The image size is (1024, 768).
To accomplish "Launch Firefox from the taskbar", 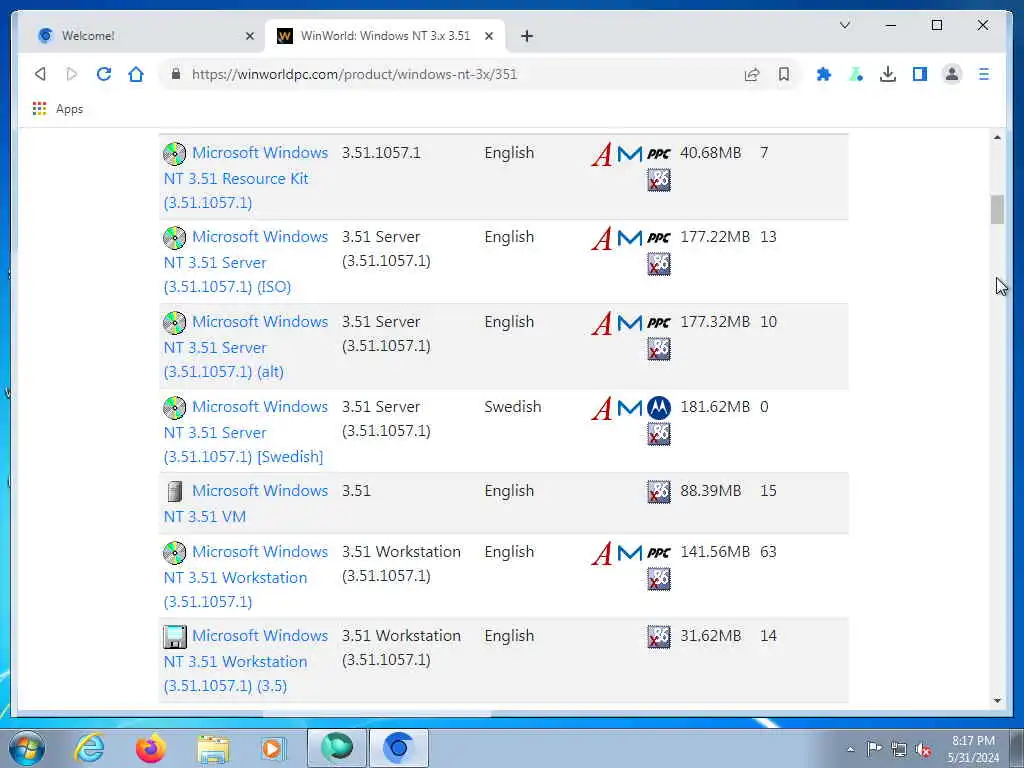I will pyautogui.click(x=150, y=748).
